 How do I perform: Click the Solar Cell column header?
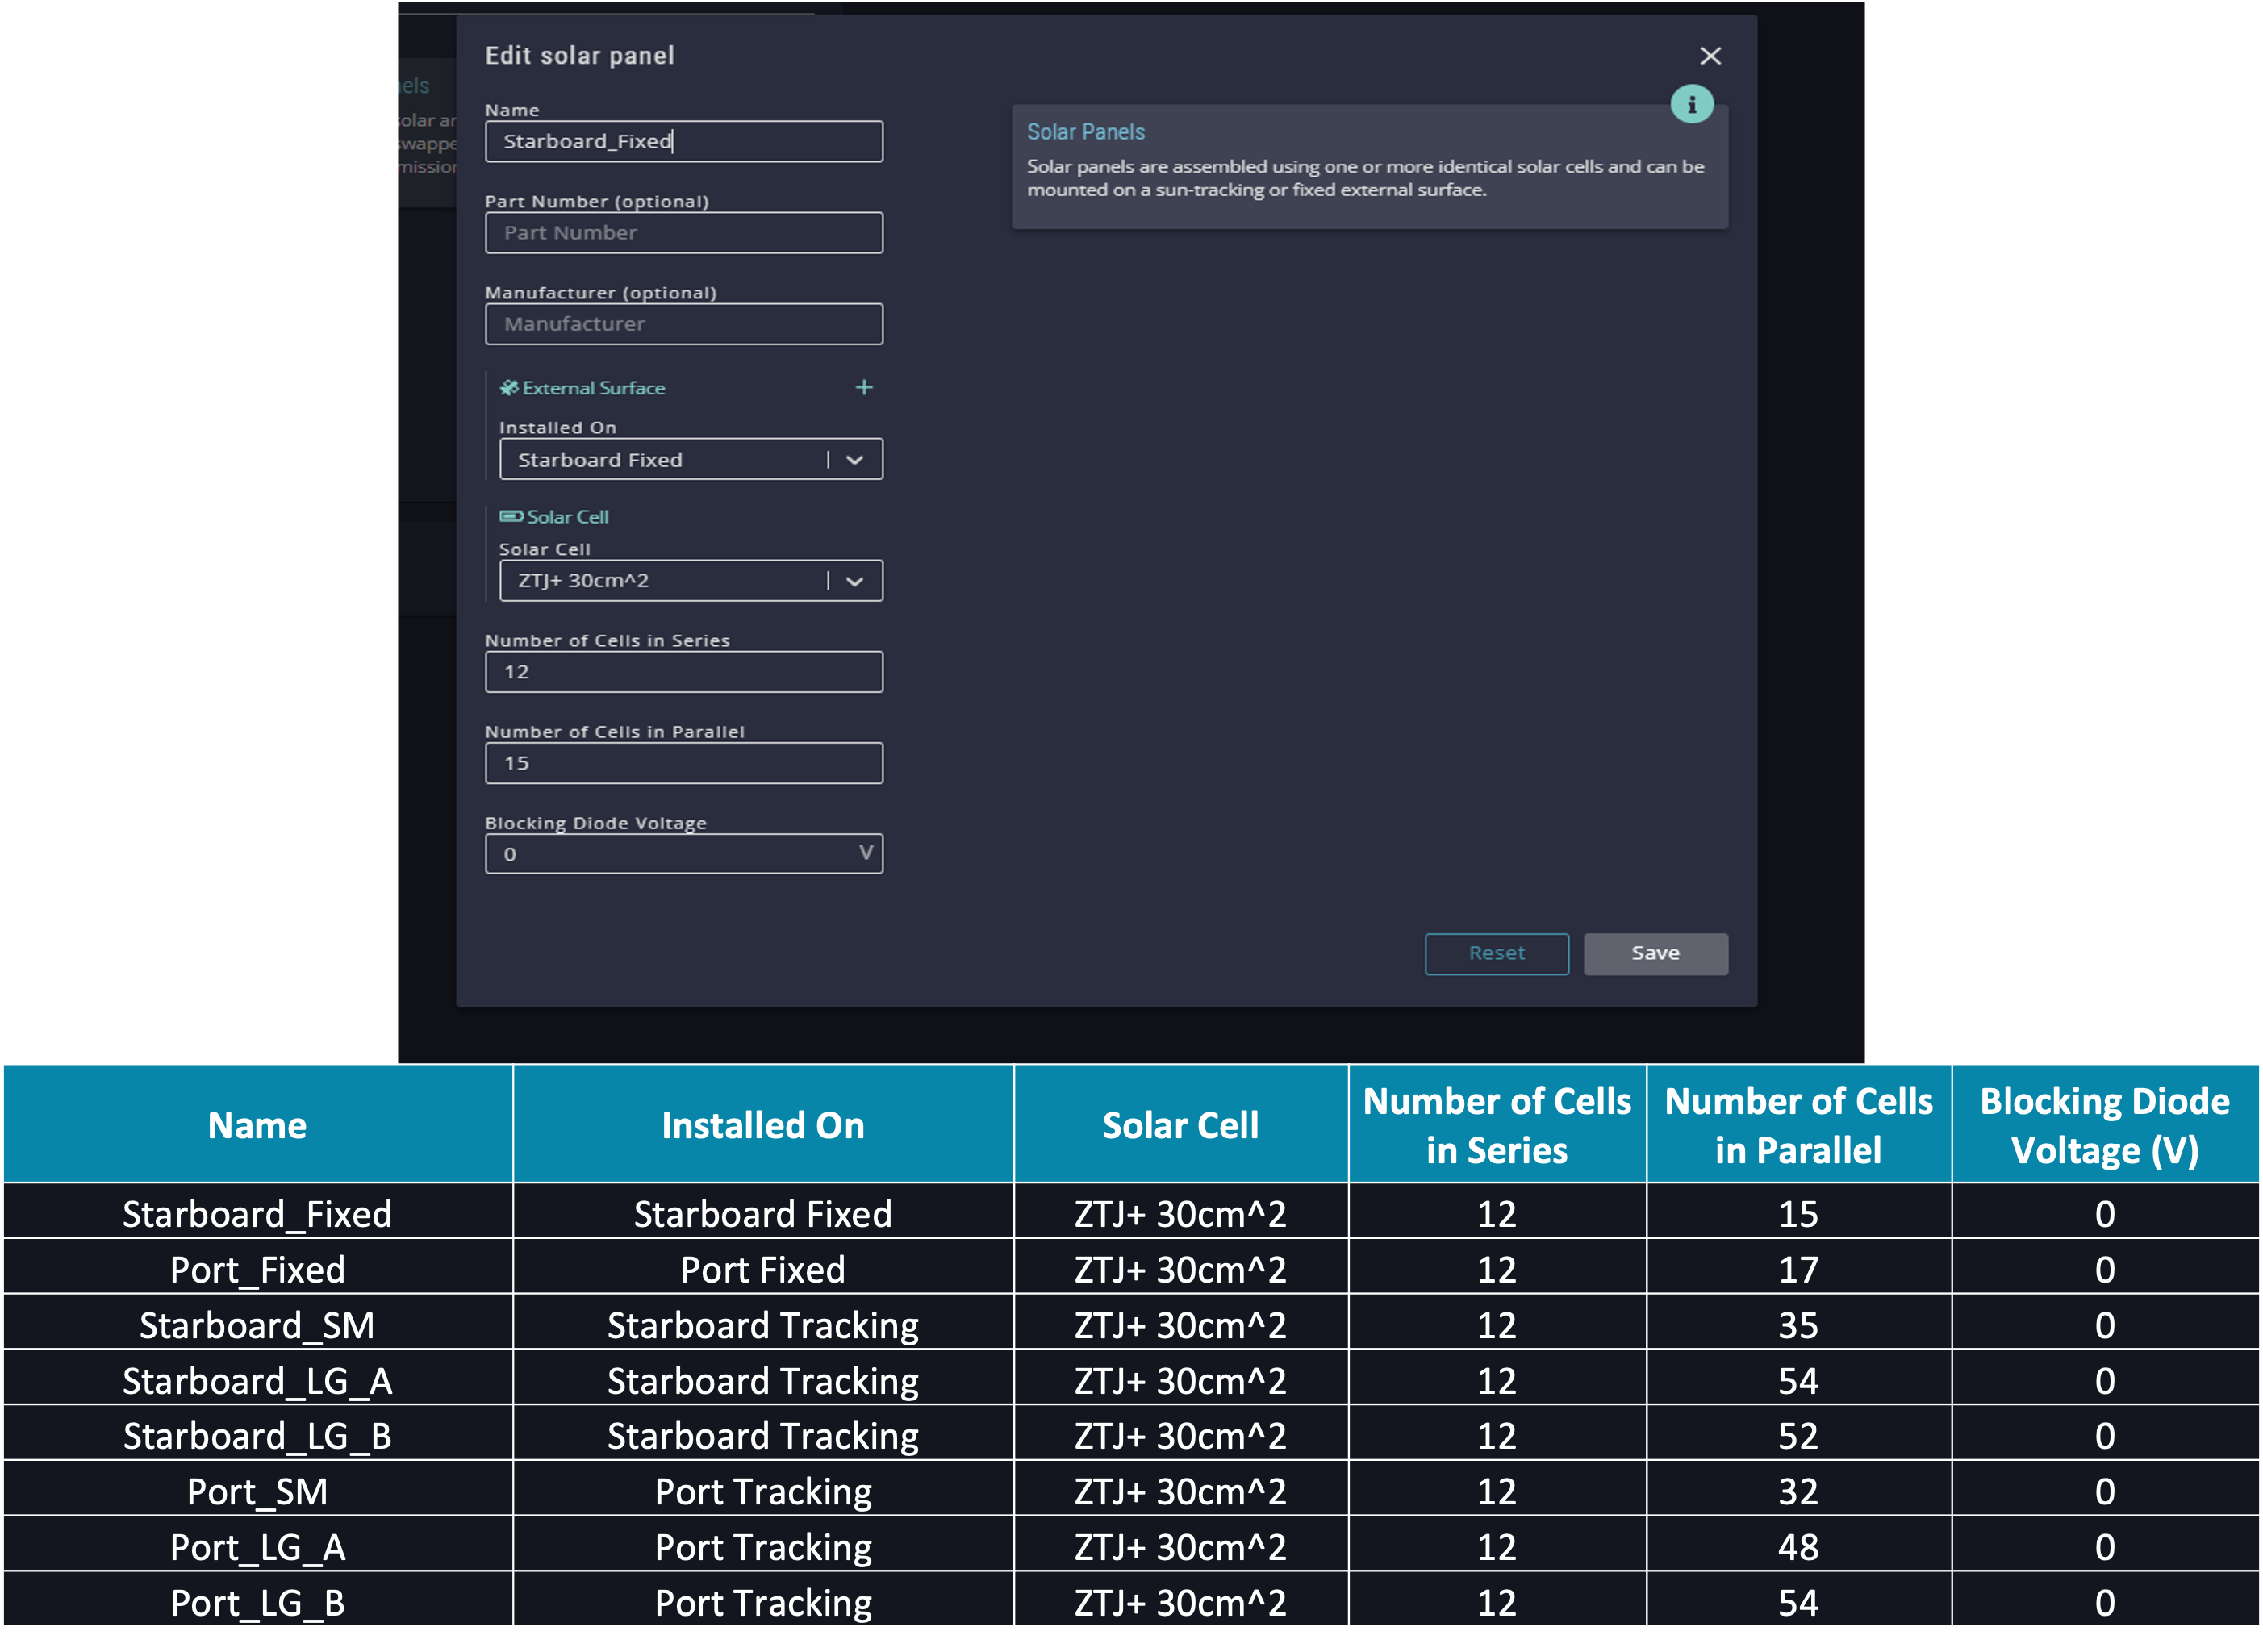1180,1125
